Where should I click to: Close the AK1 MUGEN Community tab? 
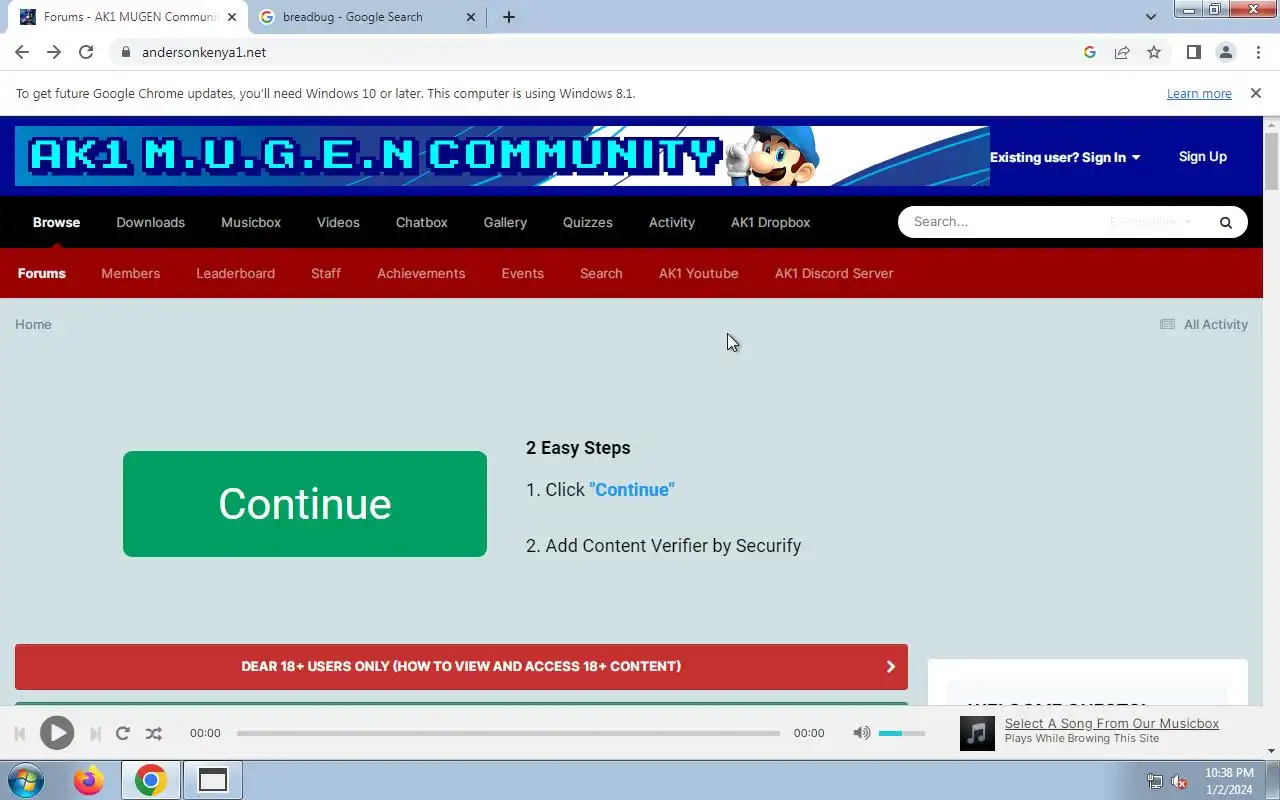[232, 17]
